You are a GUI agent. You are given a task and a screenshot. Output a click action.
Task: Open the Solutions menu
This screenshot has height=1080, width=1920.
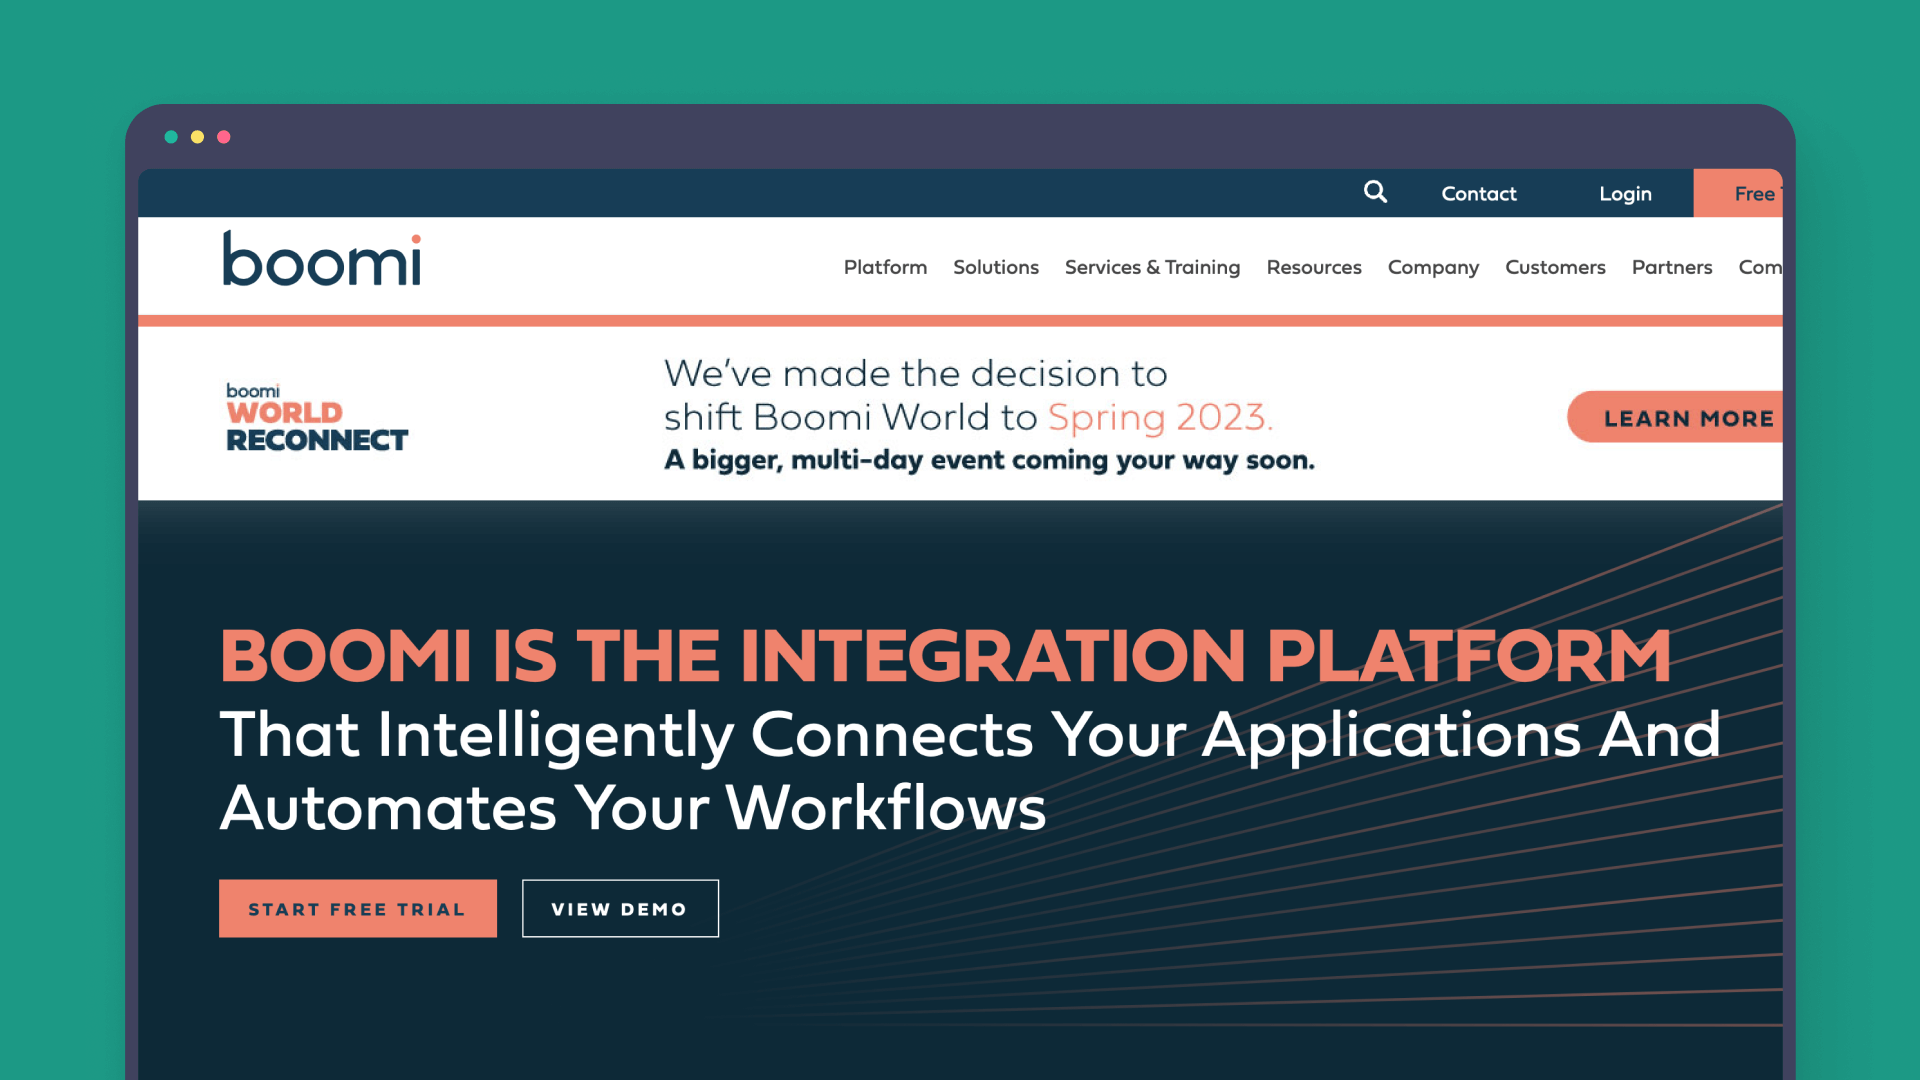coord(995,267)
